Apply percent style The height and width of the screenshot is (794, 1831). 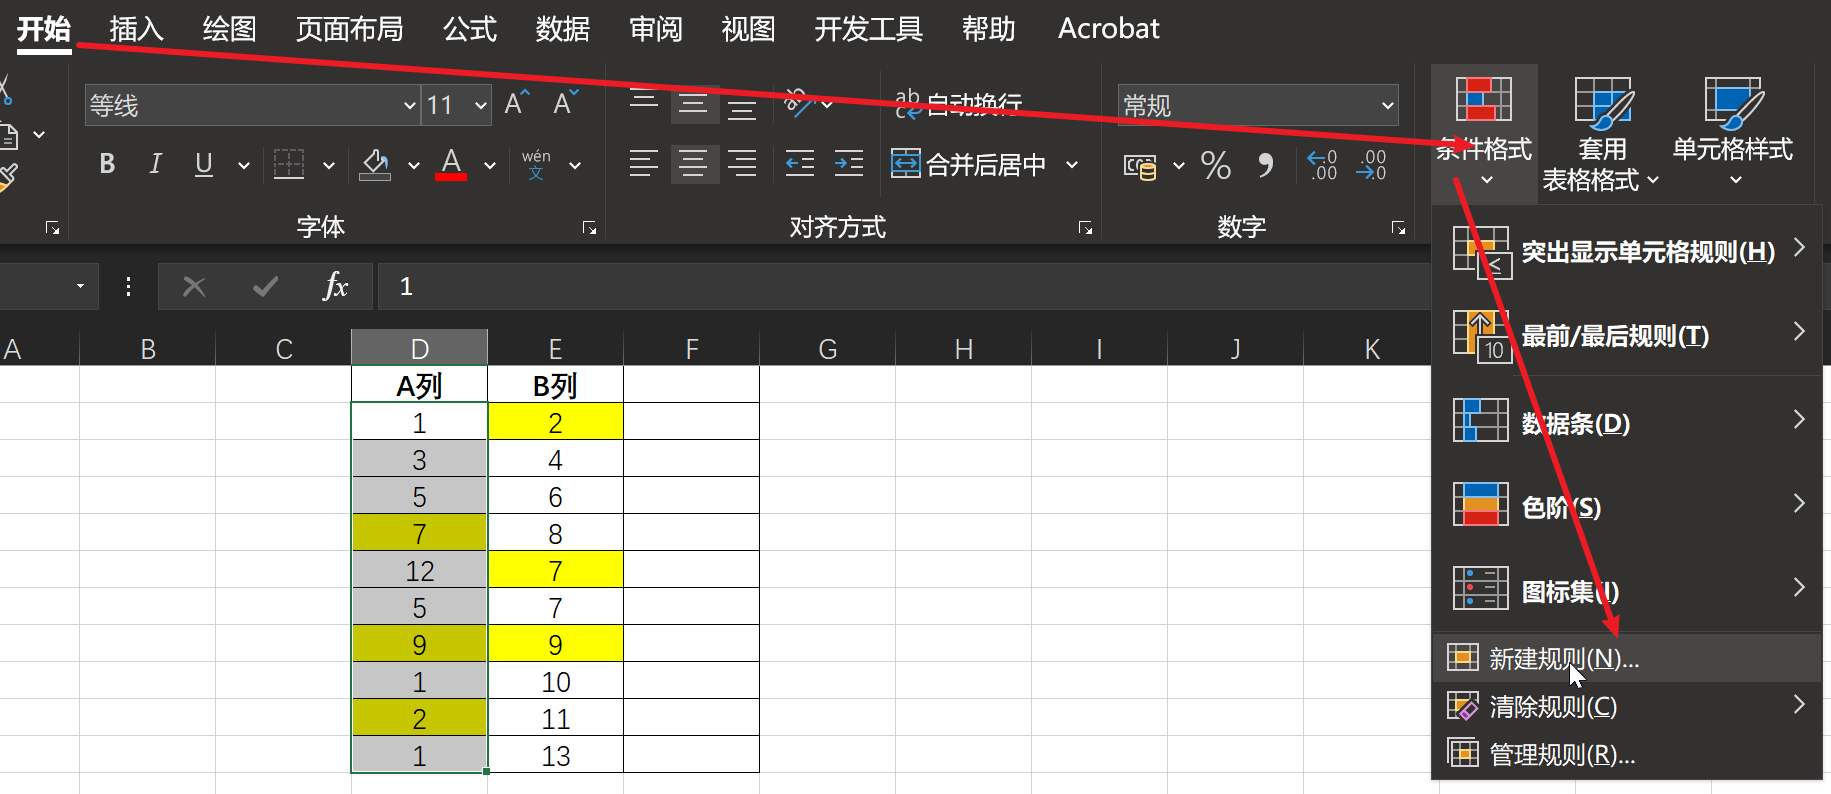coord(1216,165)
